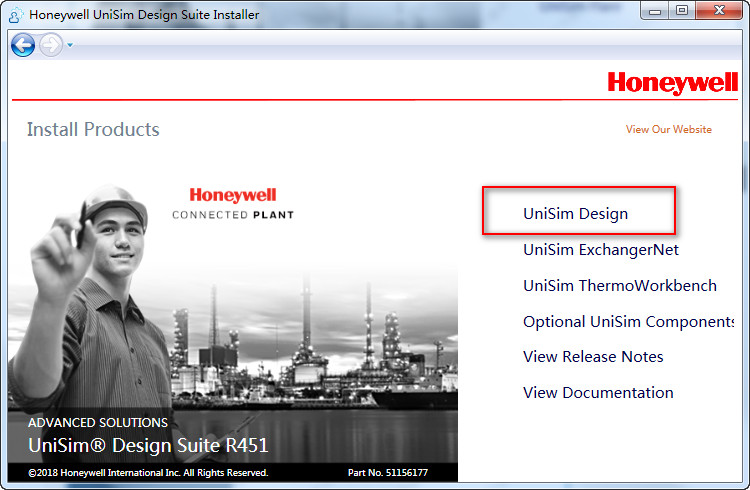Click the Forward navigation arrow
The width and height of the screenshot is (750, 490).
50,45
